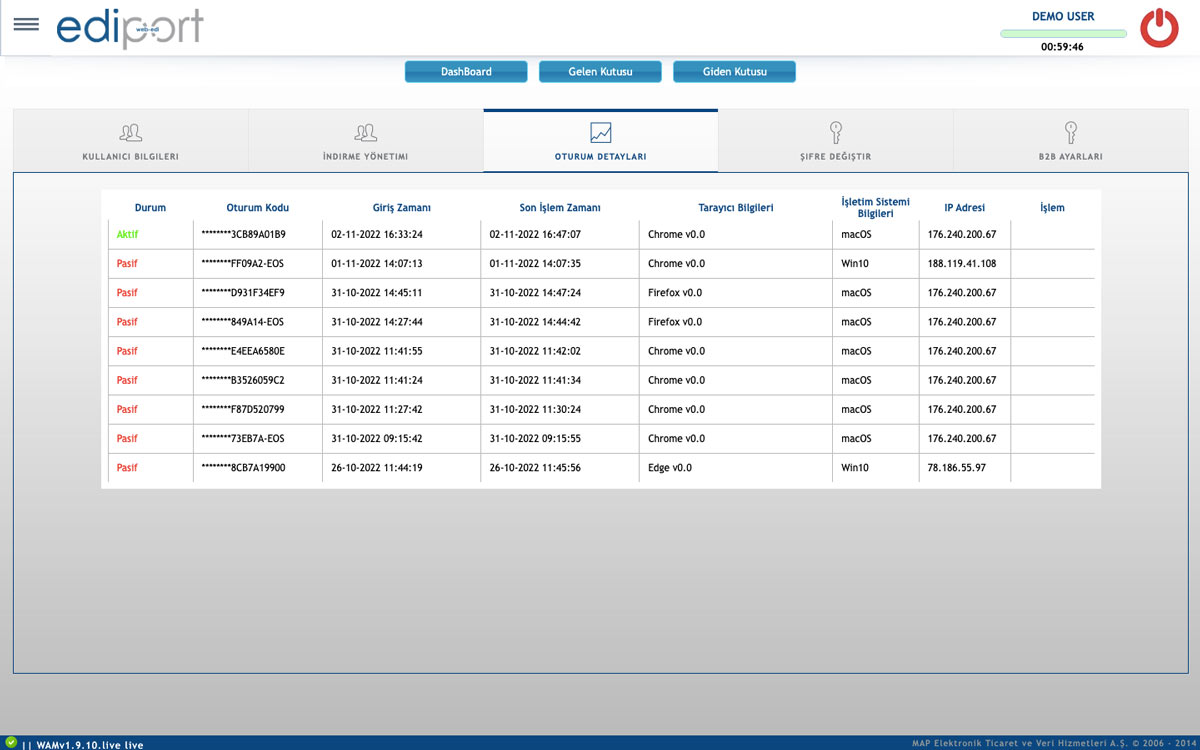
Task: Go to the Şifre Değiştir tab
Action: [836, 140]
